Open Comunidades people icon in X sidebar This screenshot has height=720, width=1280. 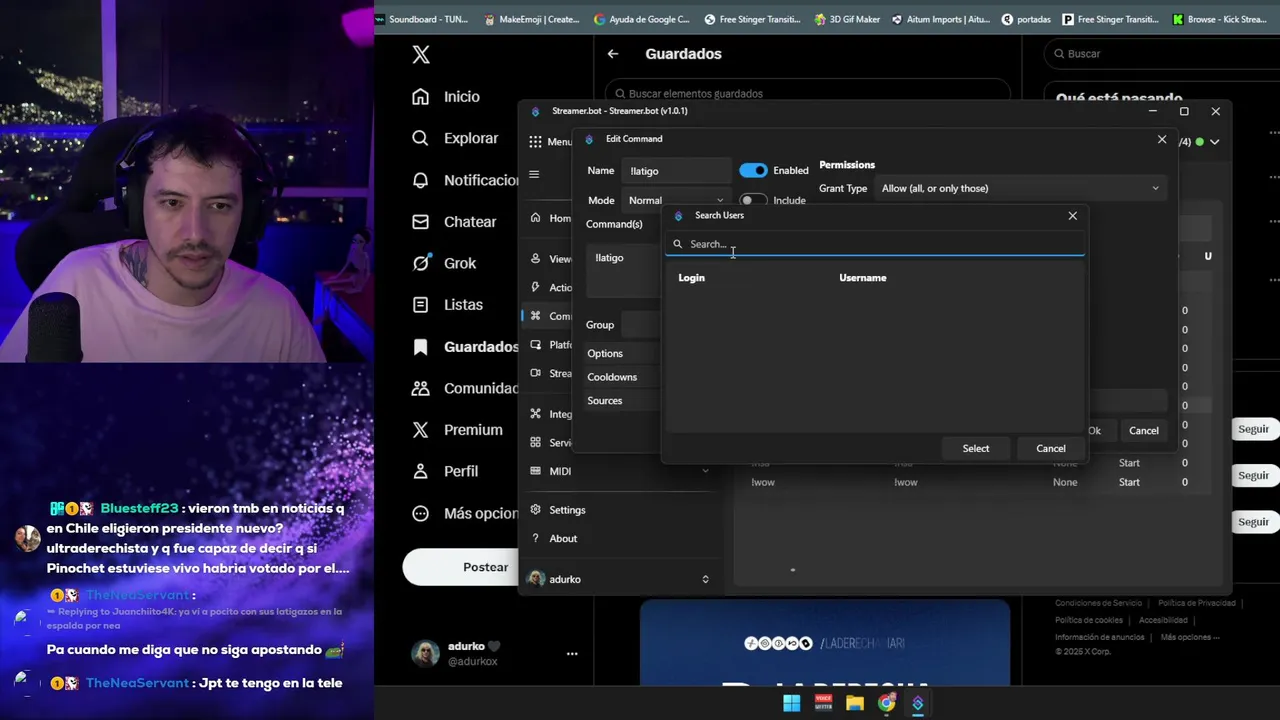(x=421, y=388)
